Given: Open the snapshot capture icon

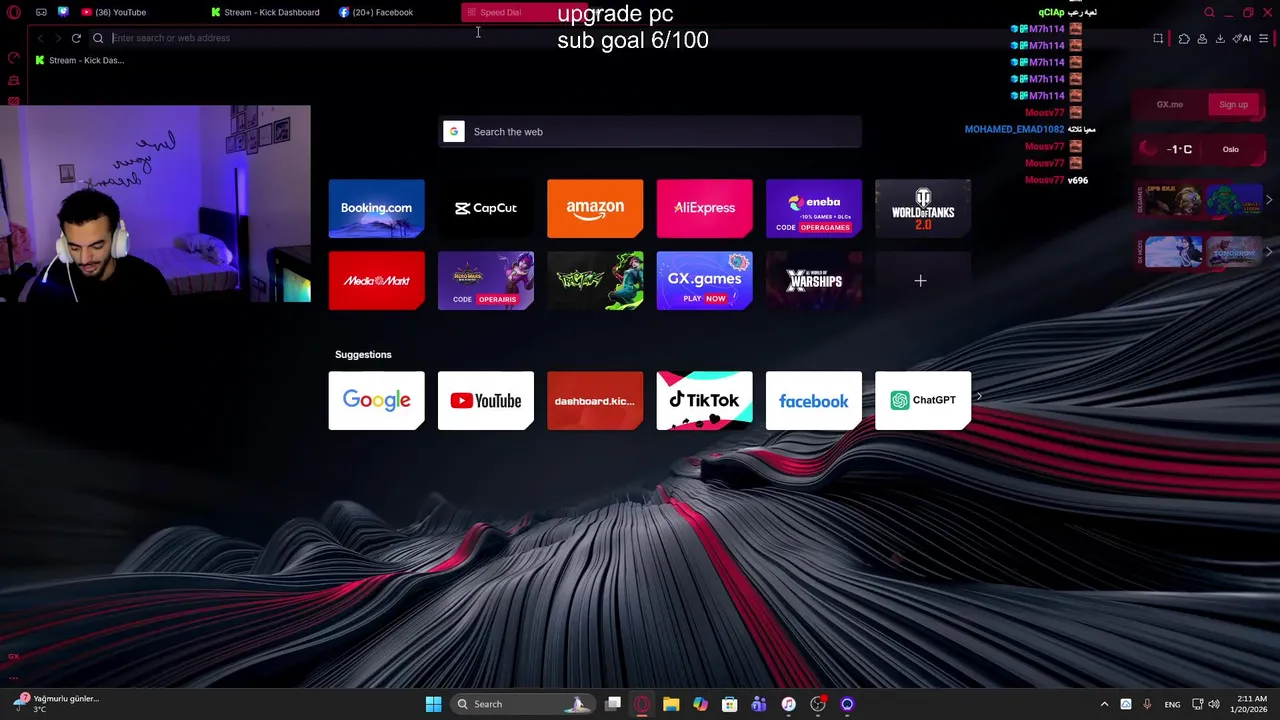Looking at the screenshot, I should (x=1158, y=38).
